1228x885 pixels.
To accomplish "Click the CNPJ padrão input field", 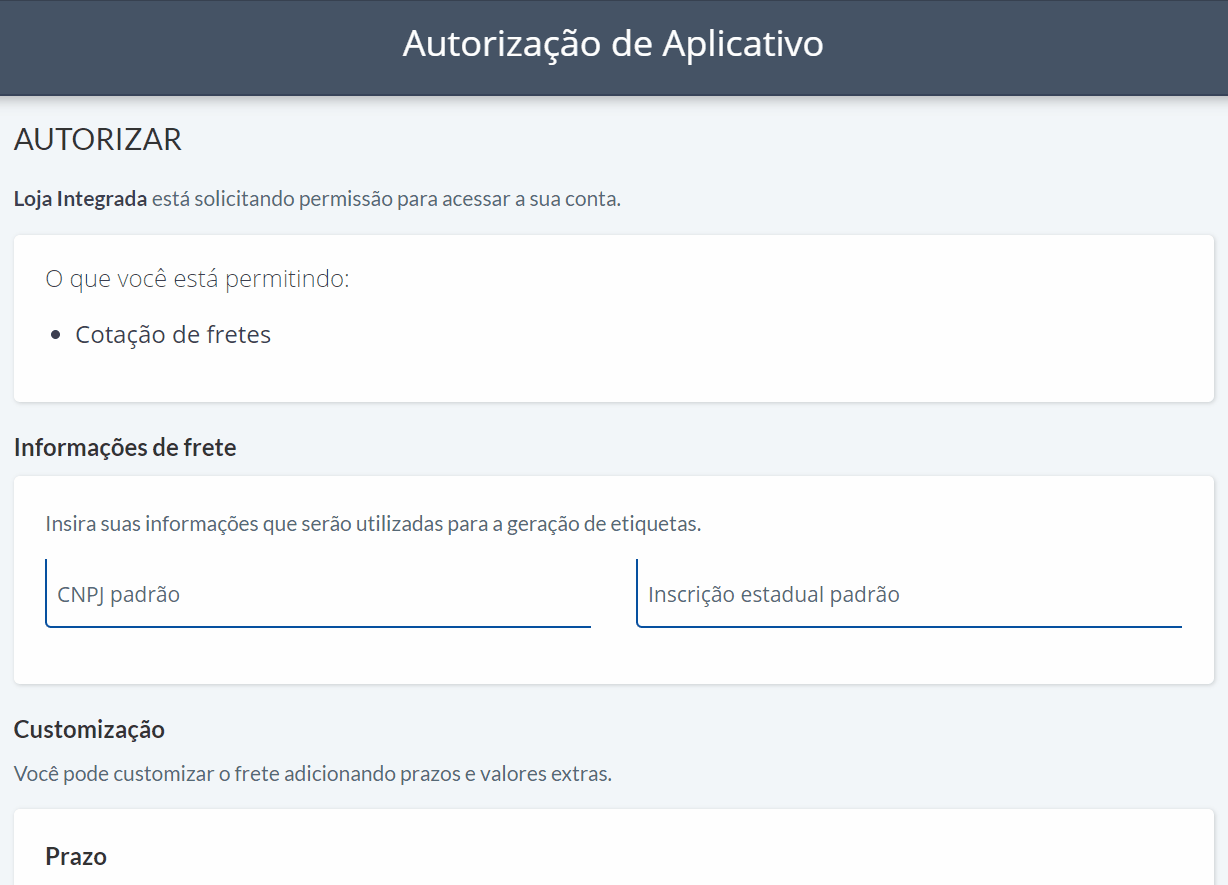I will click(318, 594).
